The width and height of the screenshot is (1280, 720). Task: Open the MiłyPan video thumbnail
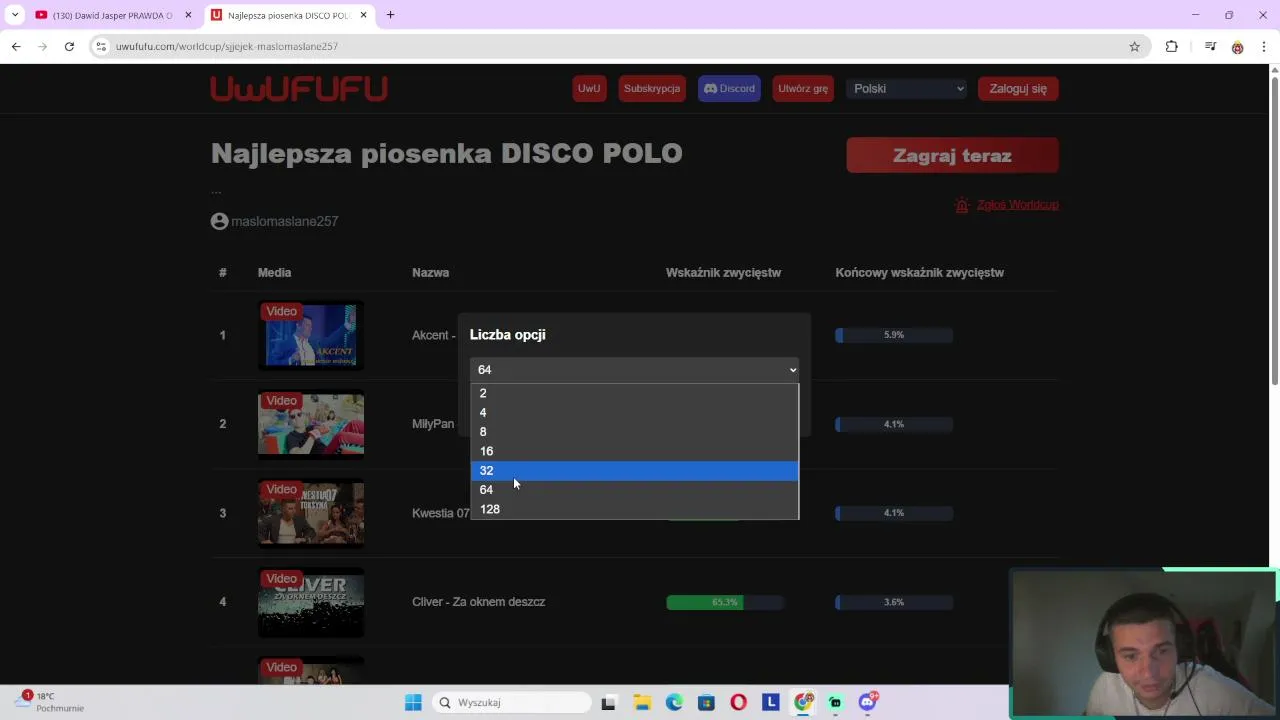[311, 424]
